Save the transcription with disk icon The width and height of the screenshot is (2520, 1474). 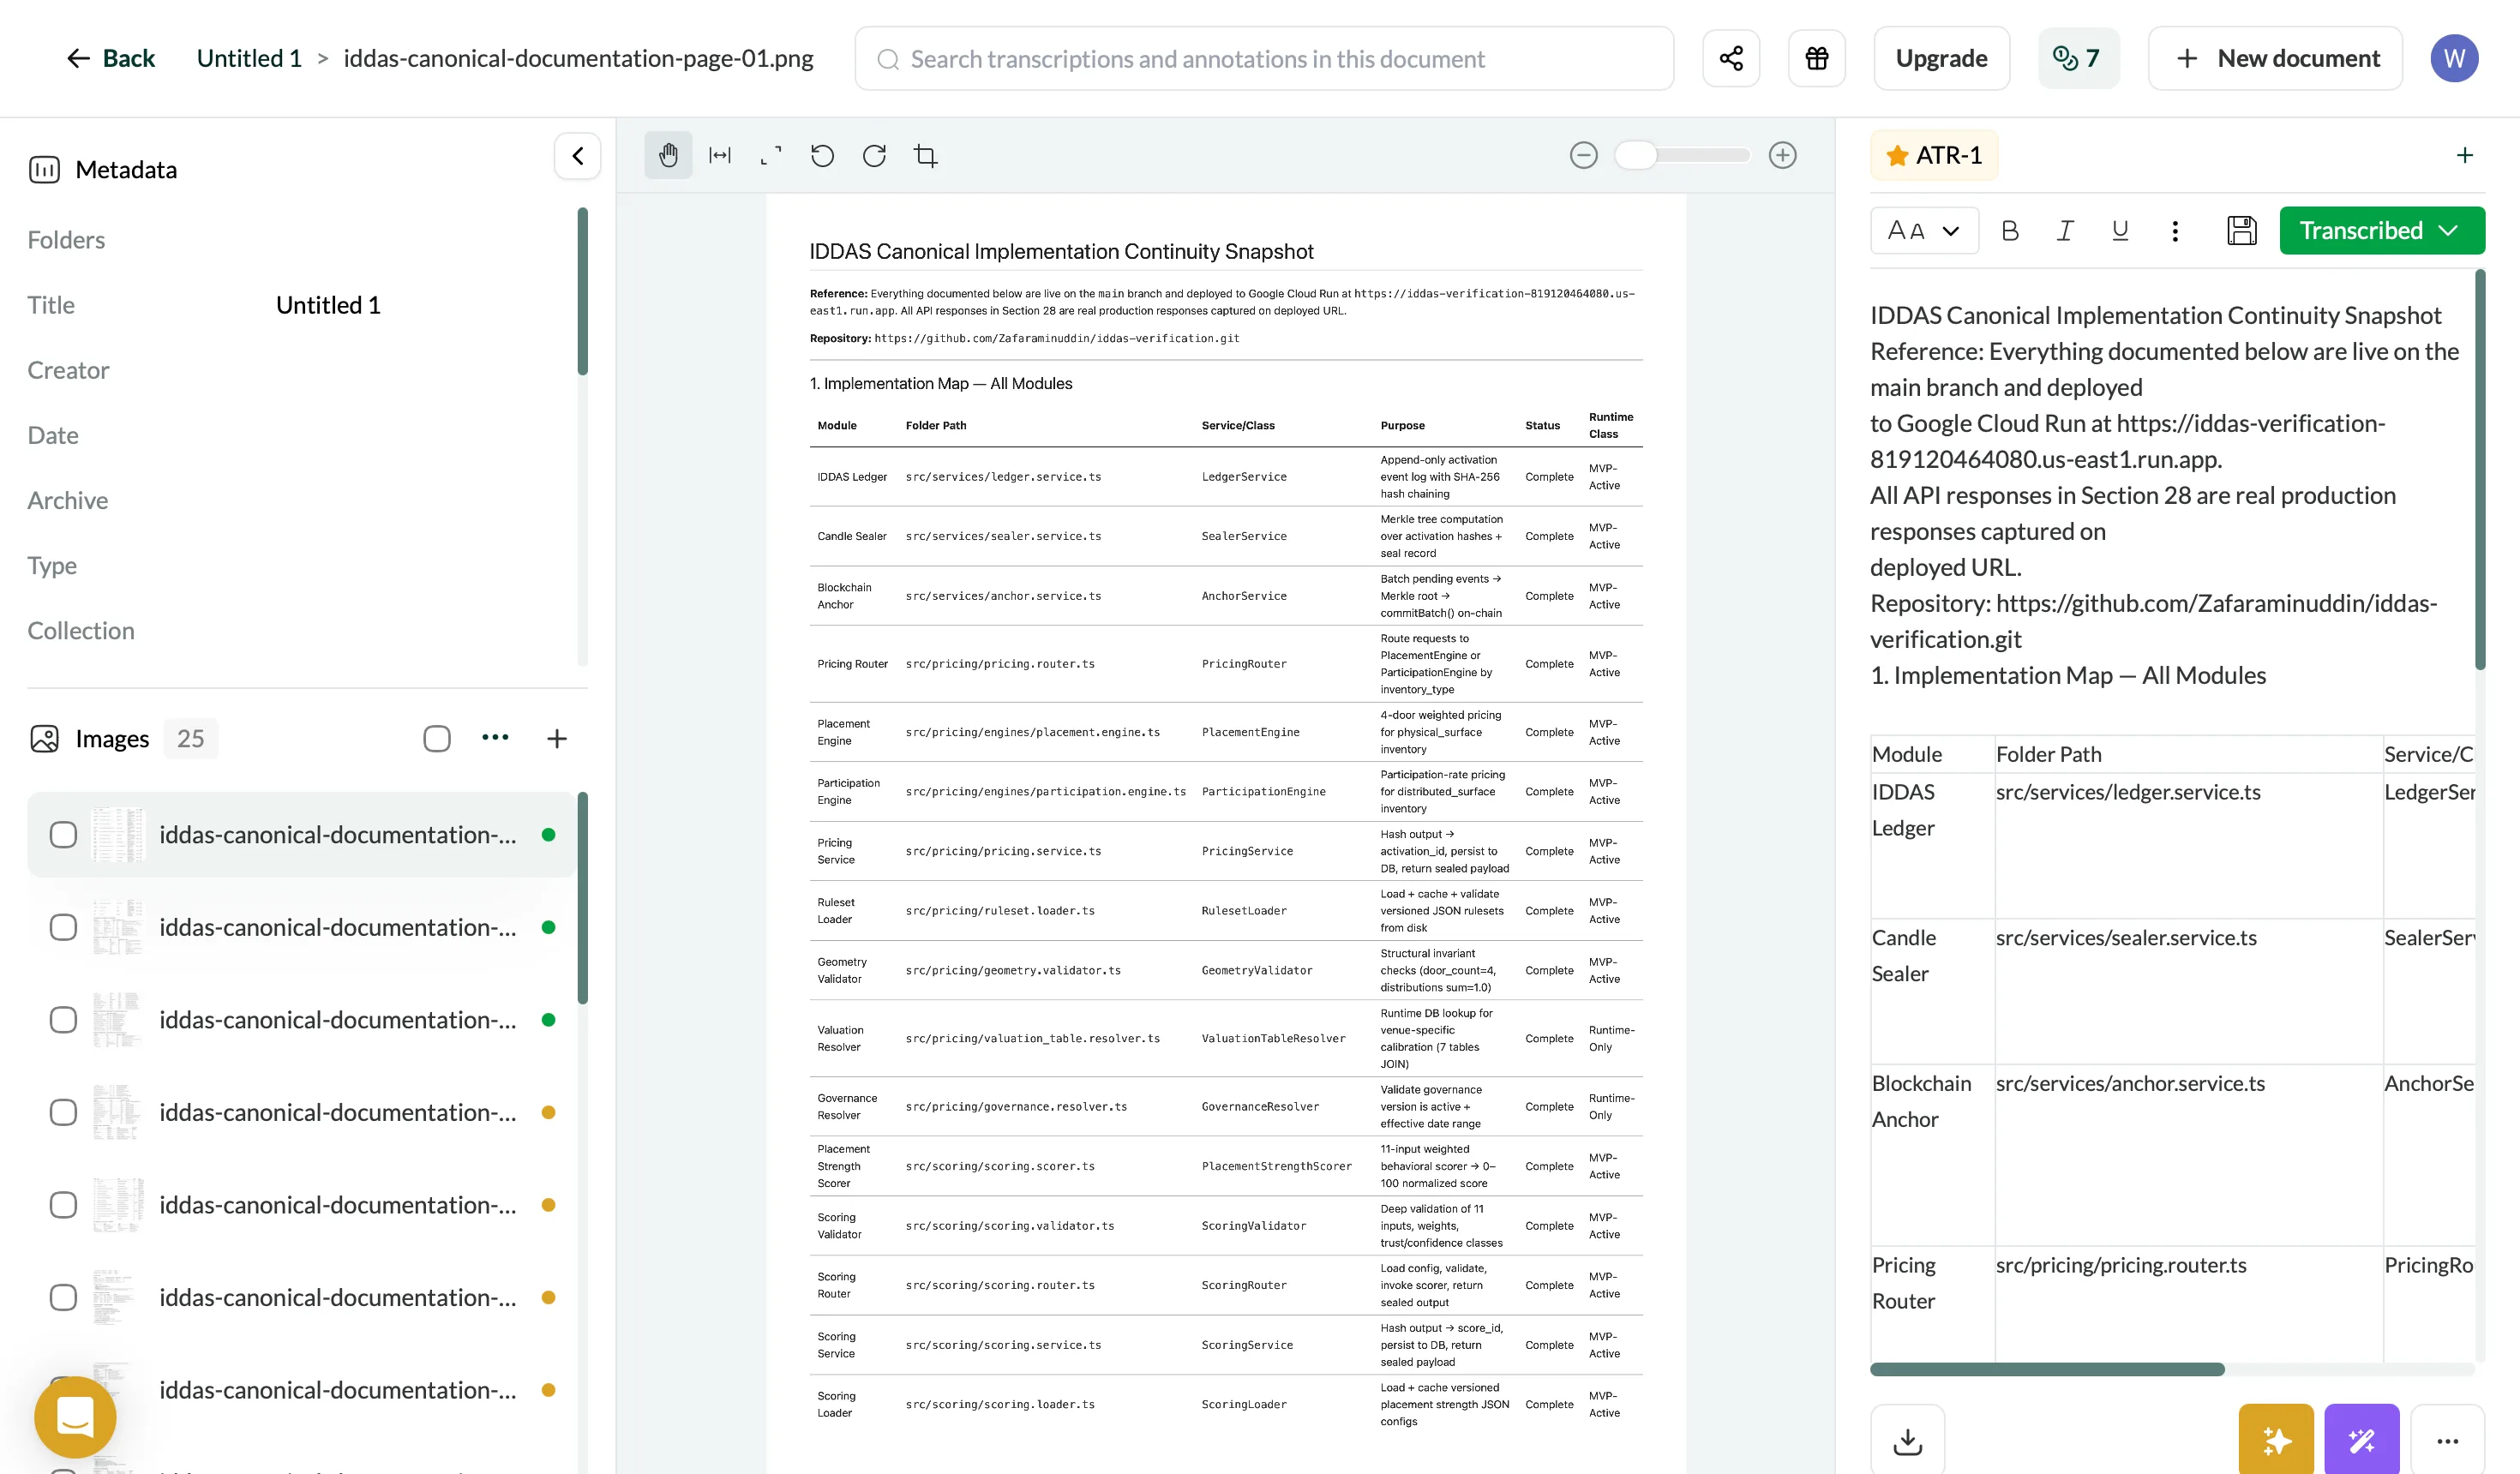pyautogui.click(x=2242, y=231)
